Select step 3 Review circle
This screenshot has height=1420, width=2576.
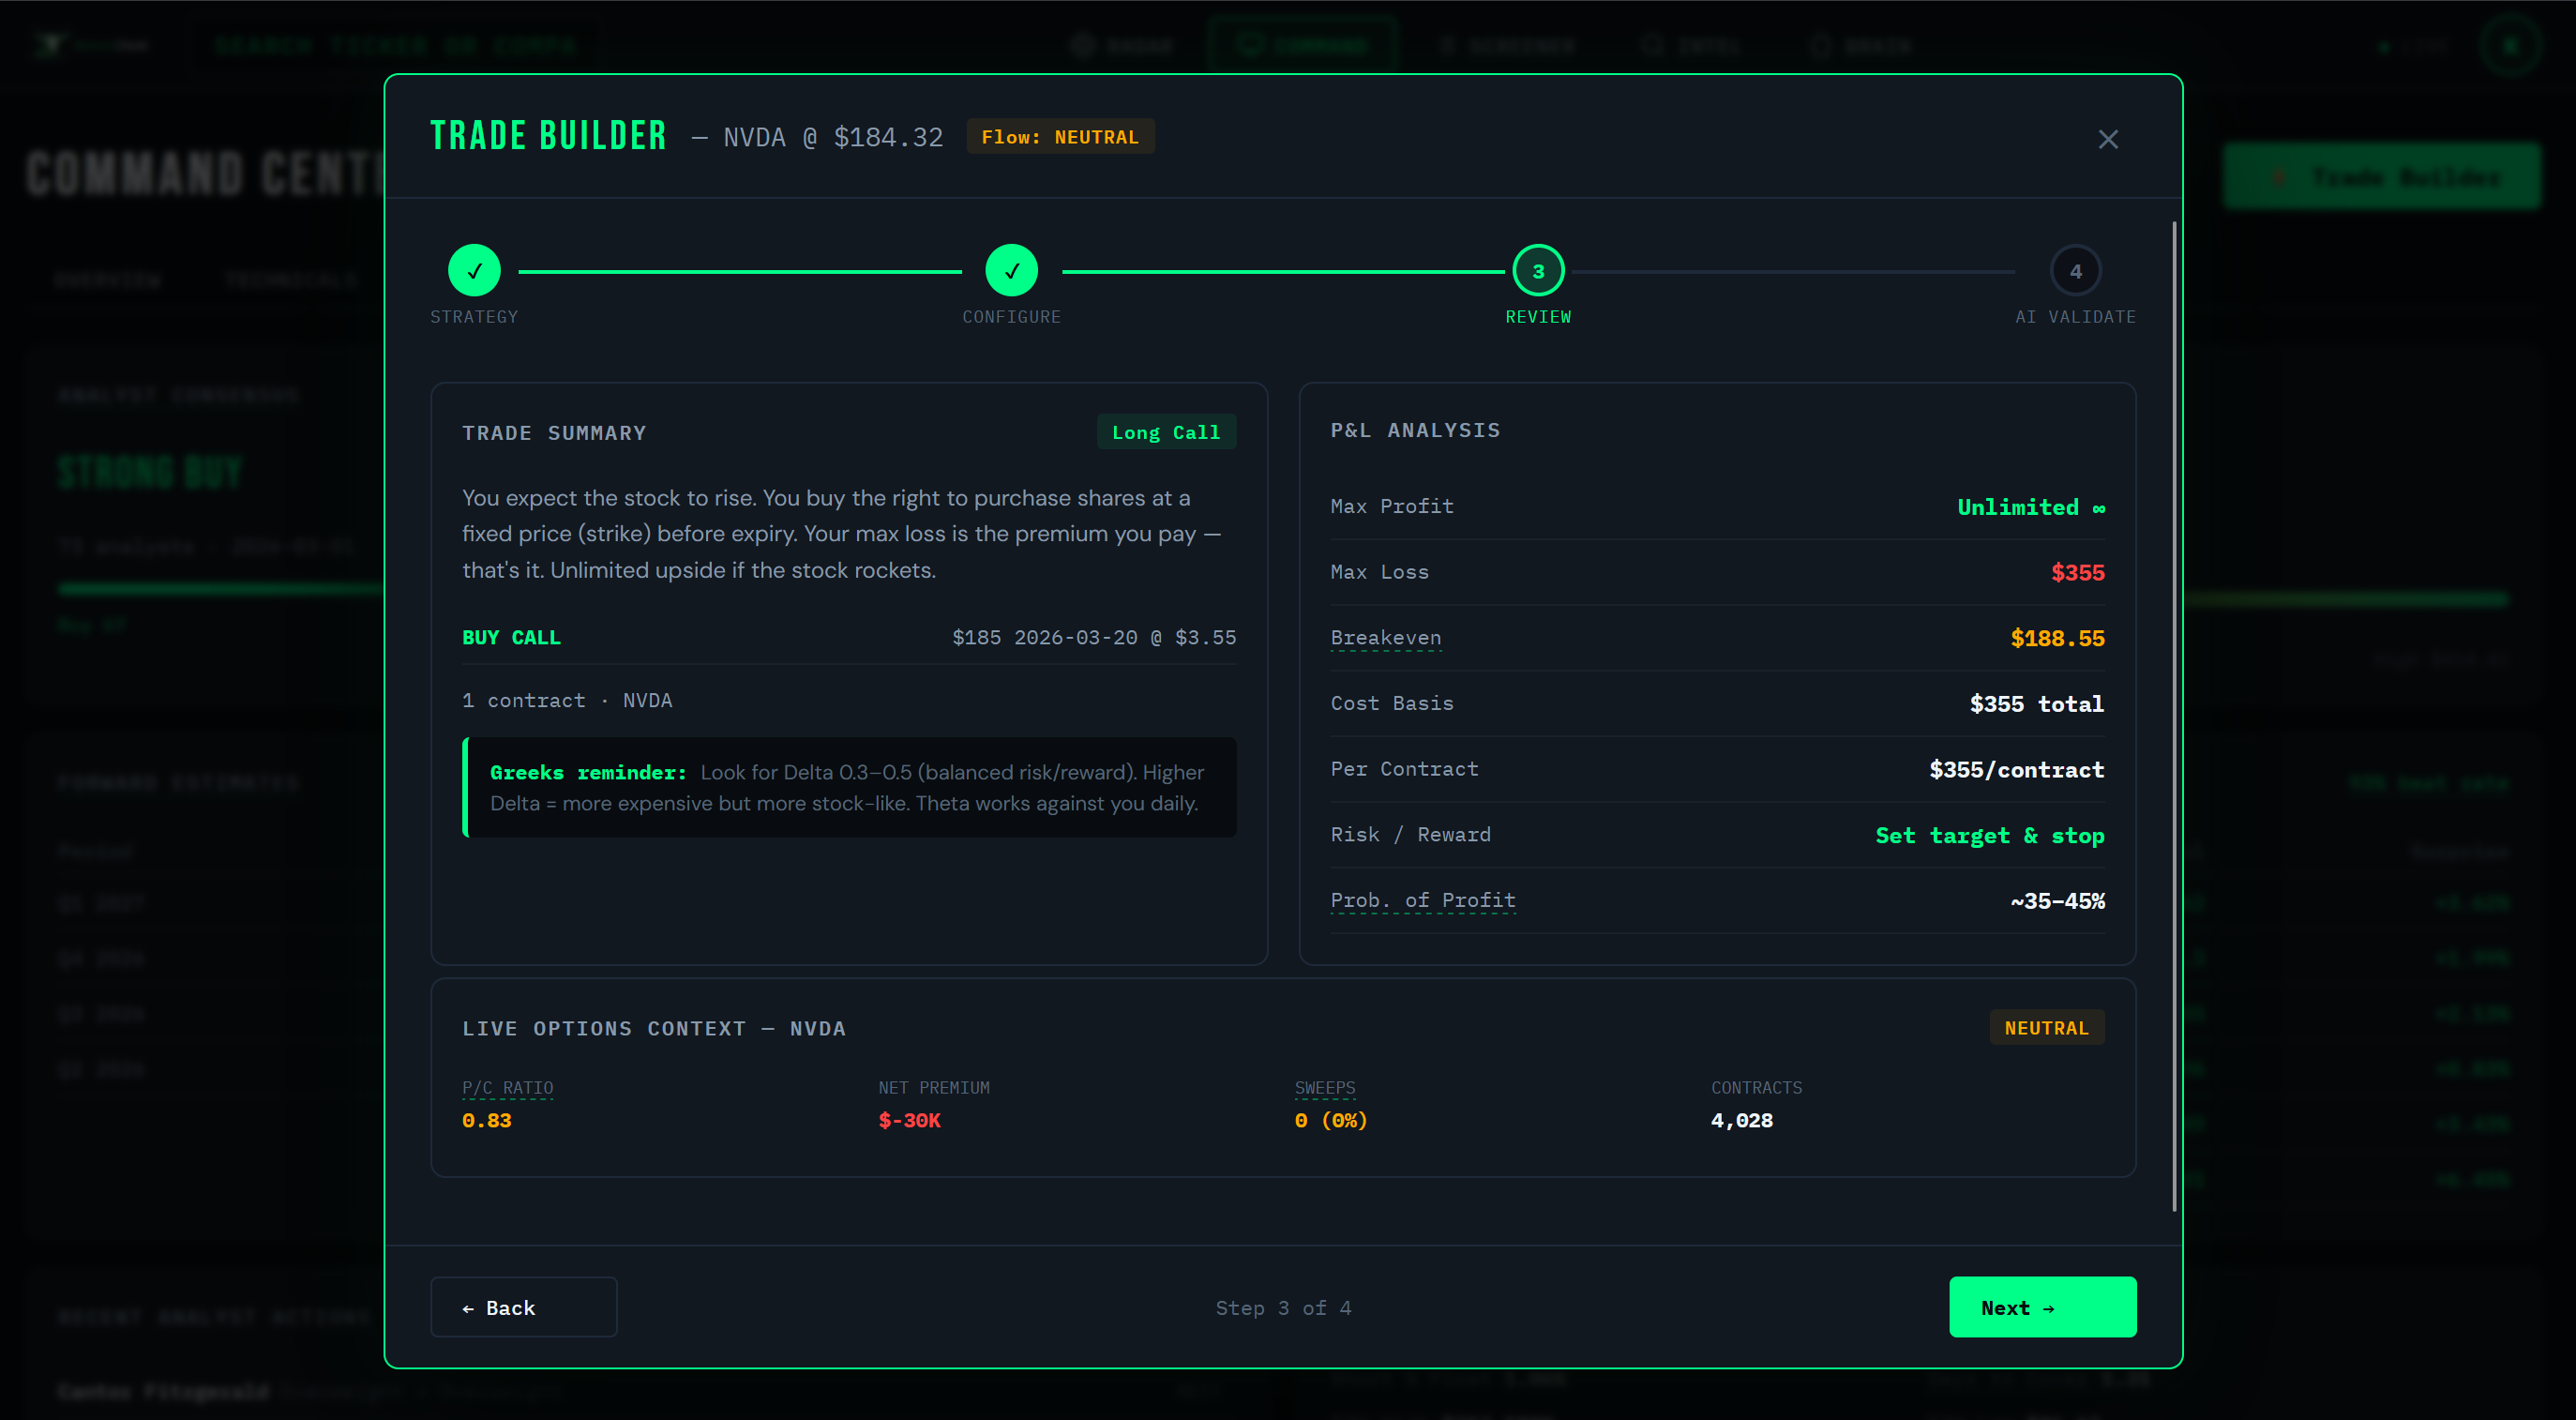pyautogui.click(x=1537, y=271)
